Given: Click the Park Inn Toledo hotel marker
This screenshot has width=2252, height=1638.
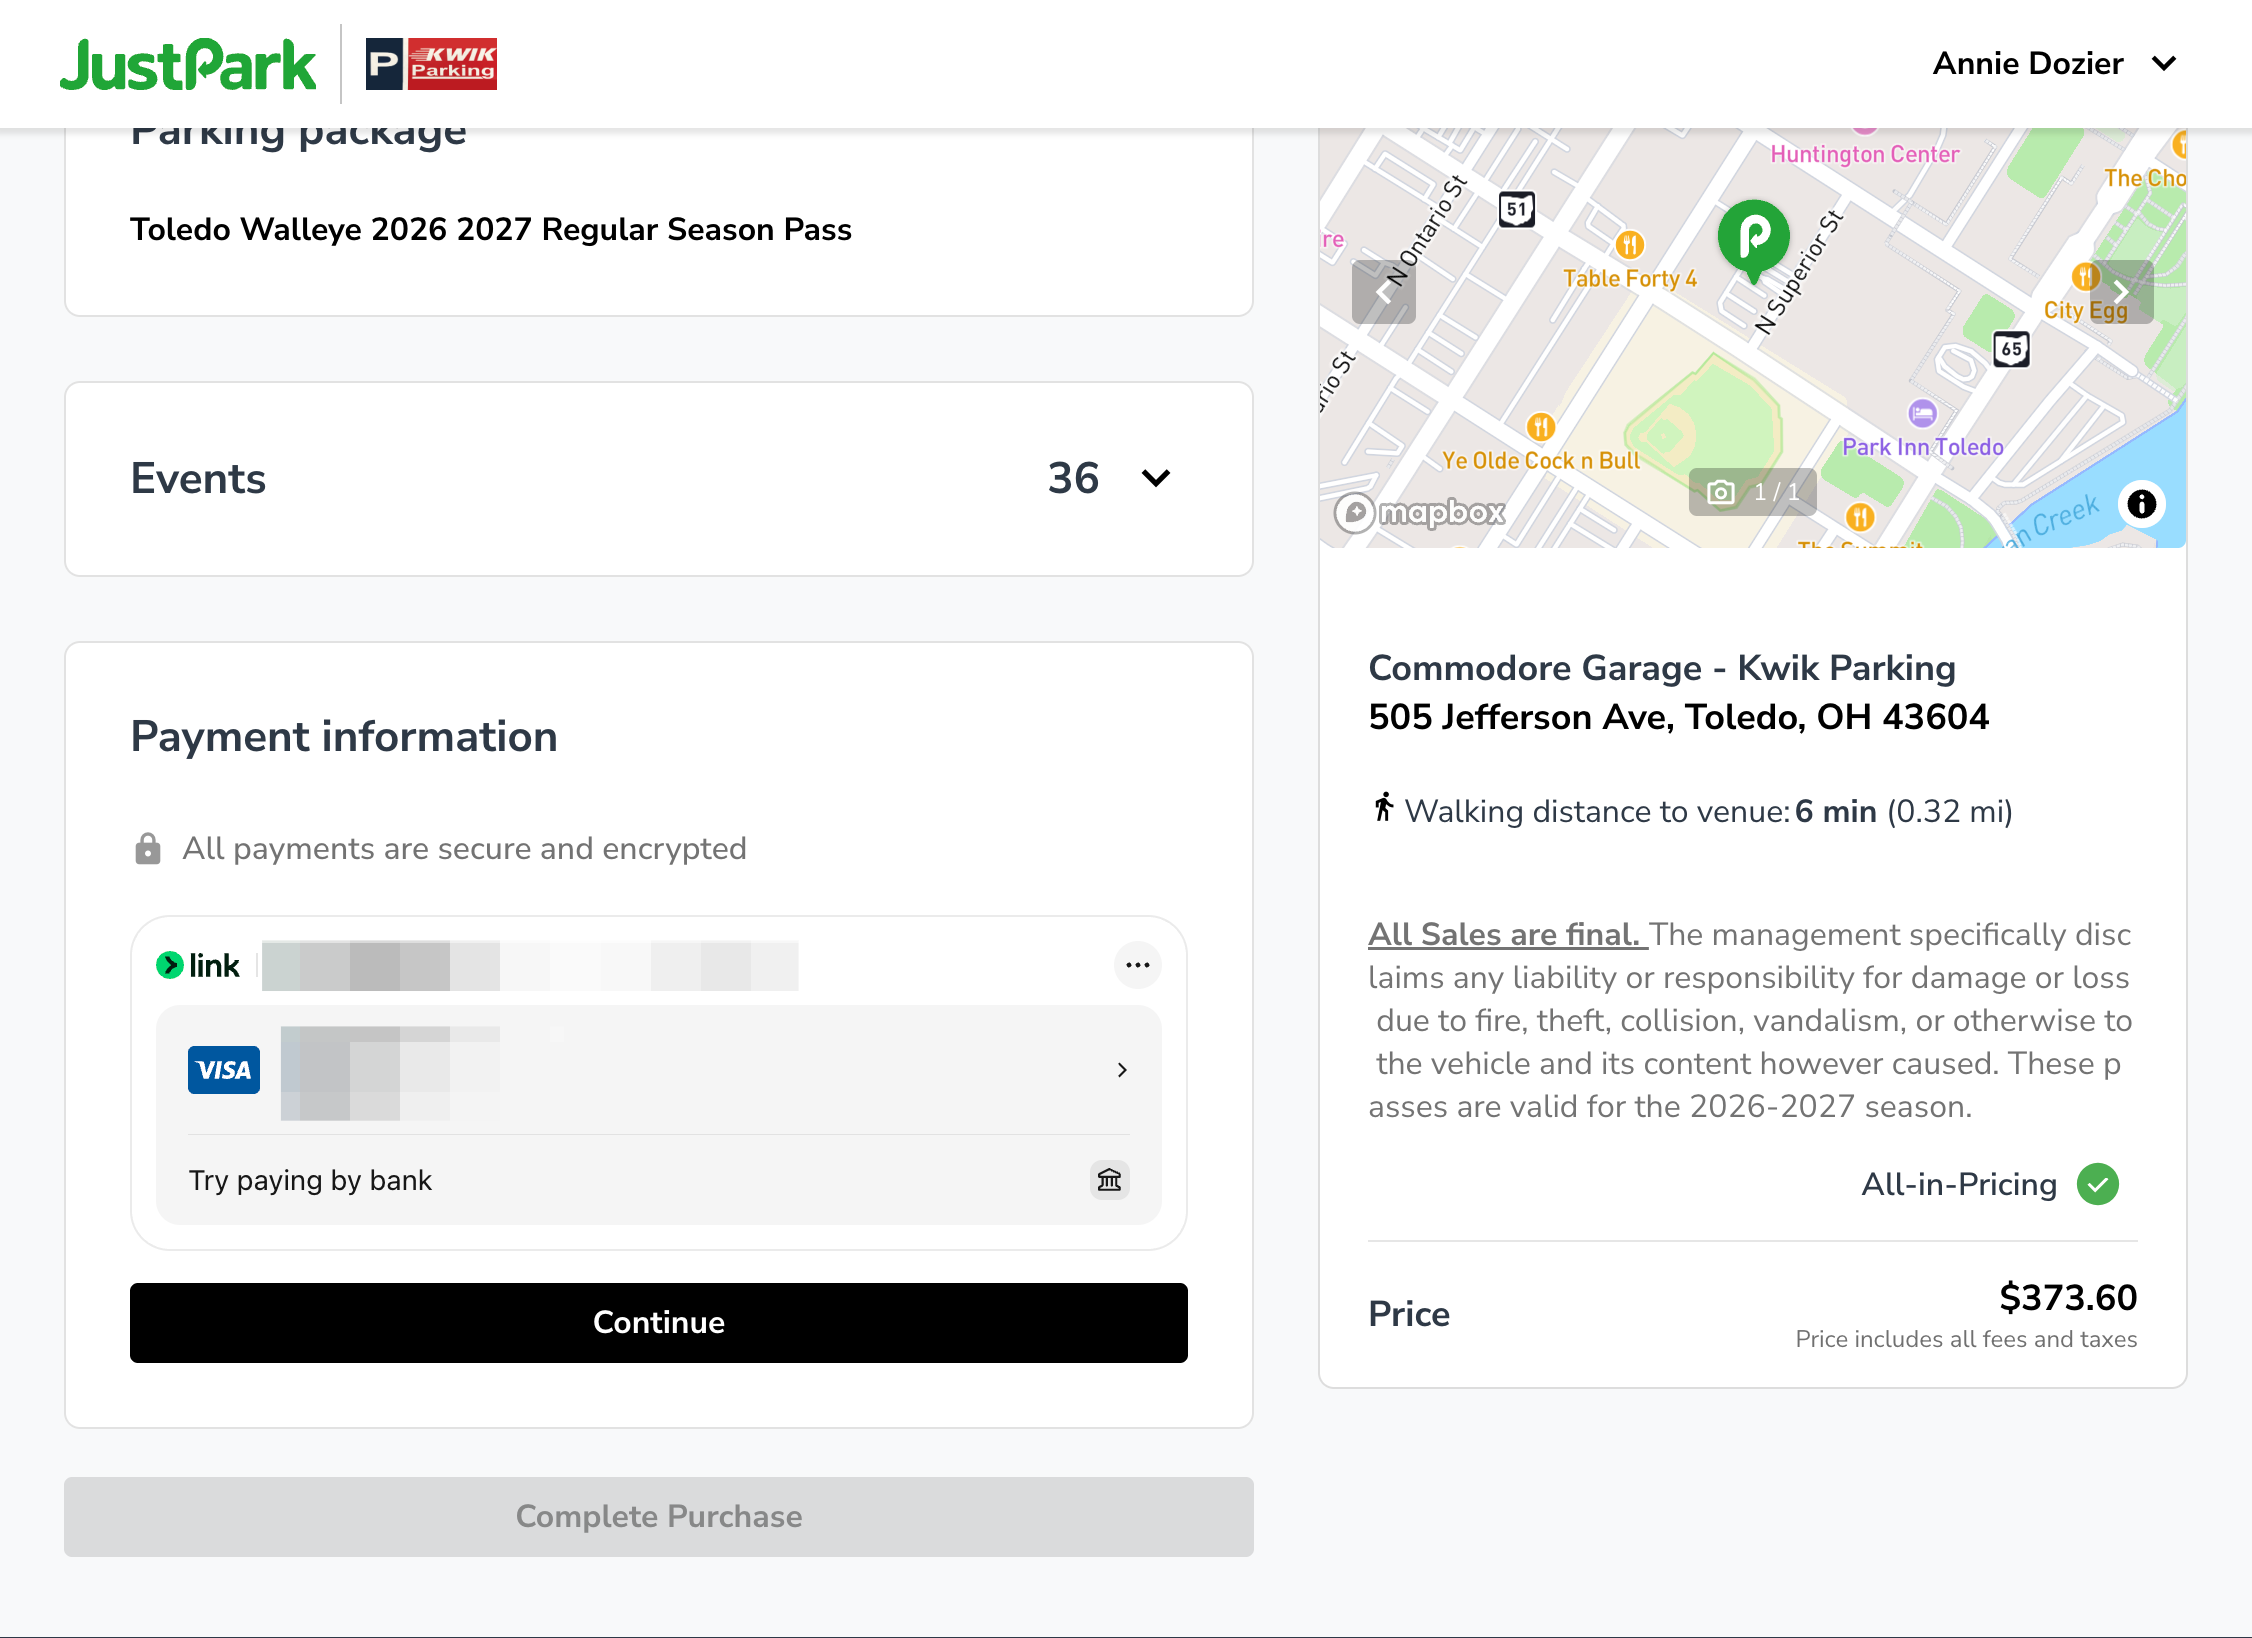Looking at the screenshot, I should (x=1922, y=413).
